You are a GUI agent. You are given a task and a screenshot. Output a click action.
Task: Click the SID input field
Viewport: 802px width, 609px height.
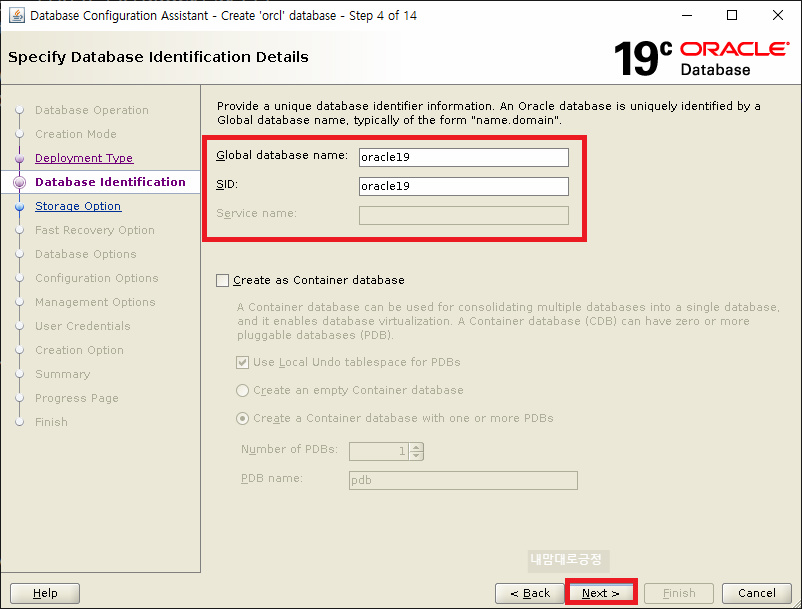463,187
